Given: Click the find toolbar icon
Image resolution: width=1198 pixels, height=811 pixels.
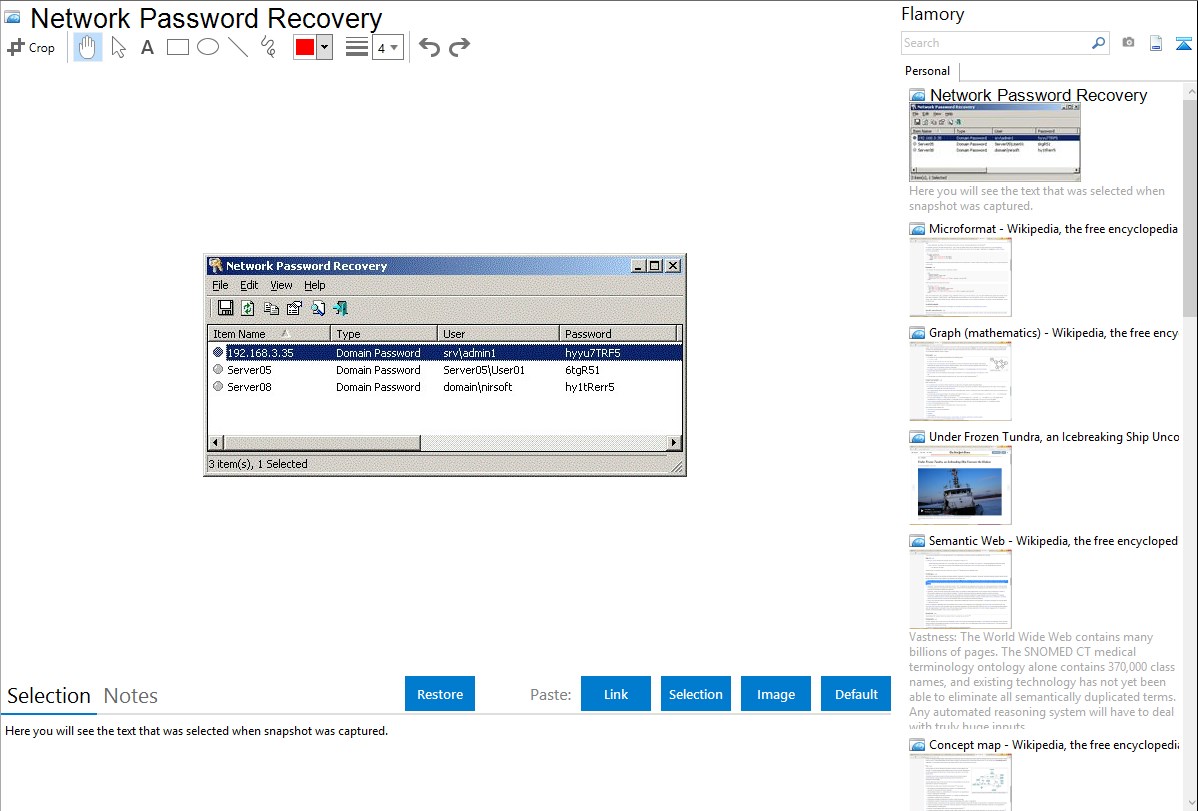Looking at the screenshot, I should (318, 308).
